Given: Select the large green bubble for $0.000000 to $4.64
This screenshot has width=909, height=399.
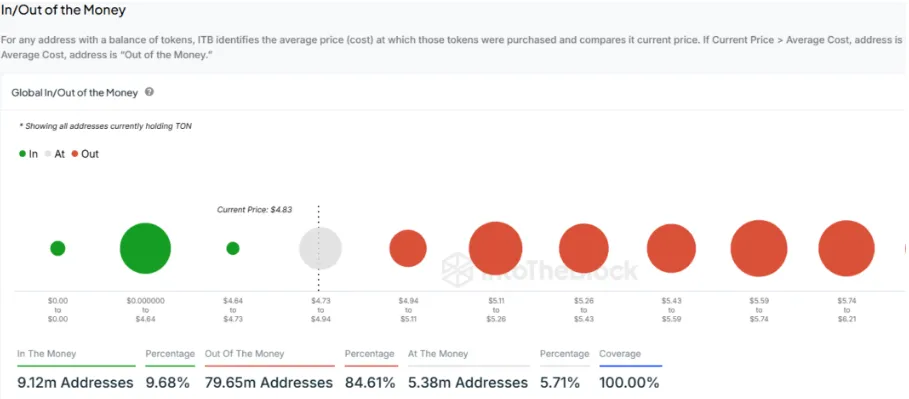Looking at the screenshot, I should tap(146, 248).
